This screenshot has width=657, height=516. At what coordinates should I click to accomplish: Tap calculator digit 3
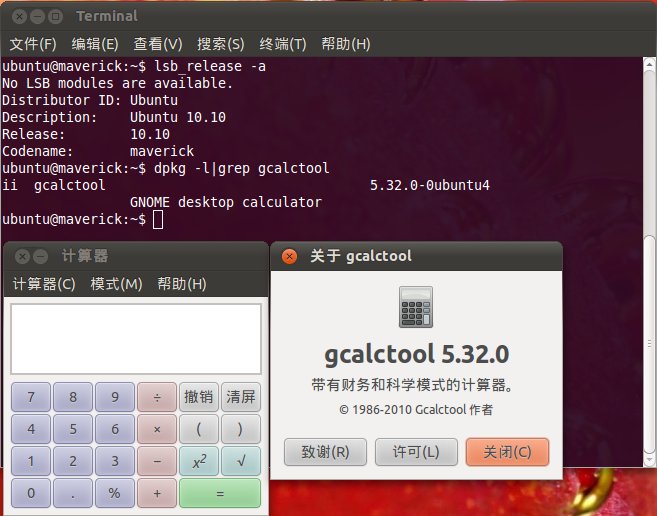point(115,461)
